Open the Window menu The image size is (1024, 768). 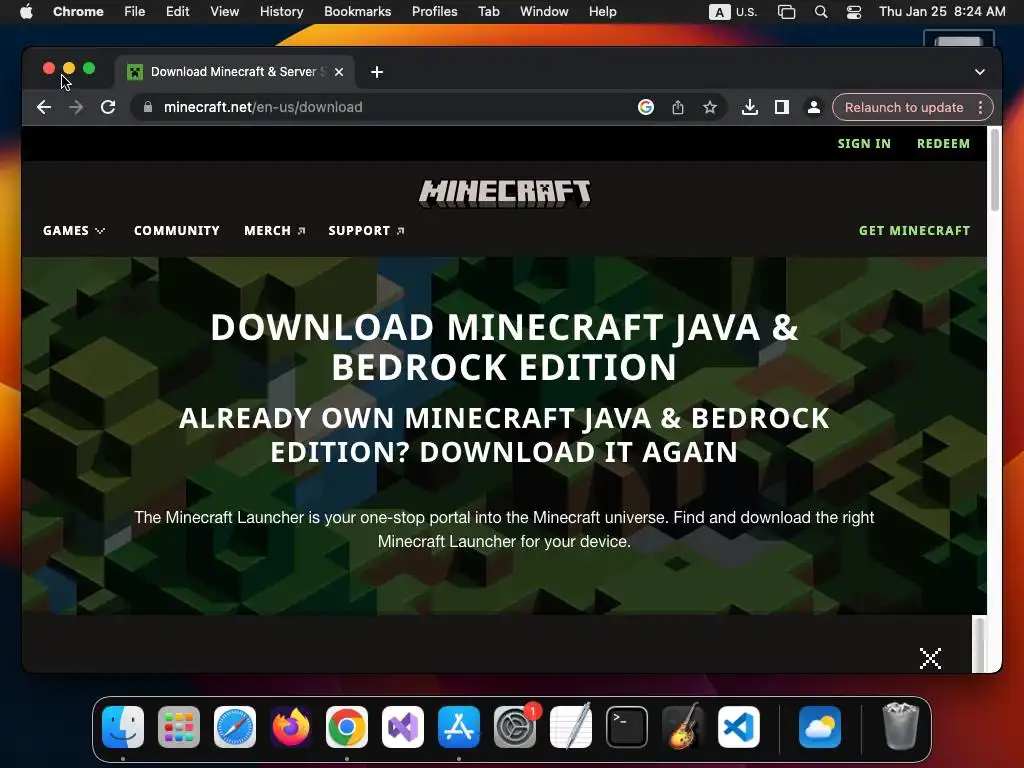click(544, 12)
